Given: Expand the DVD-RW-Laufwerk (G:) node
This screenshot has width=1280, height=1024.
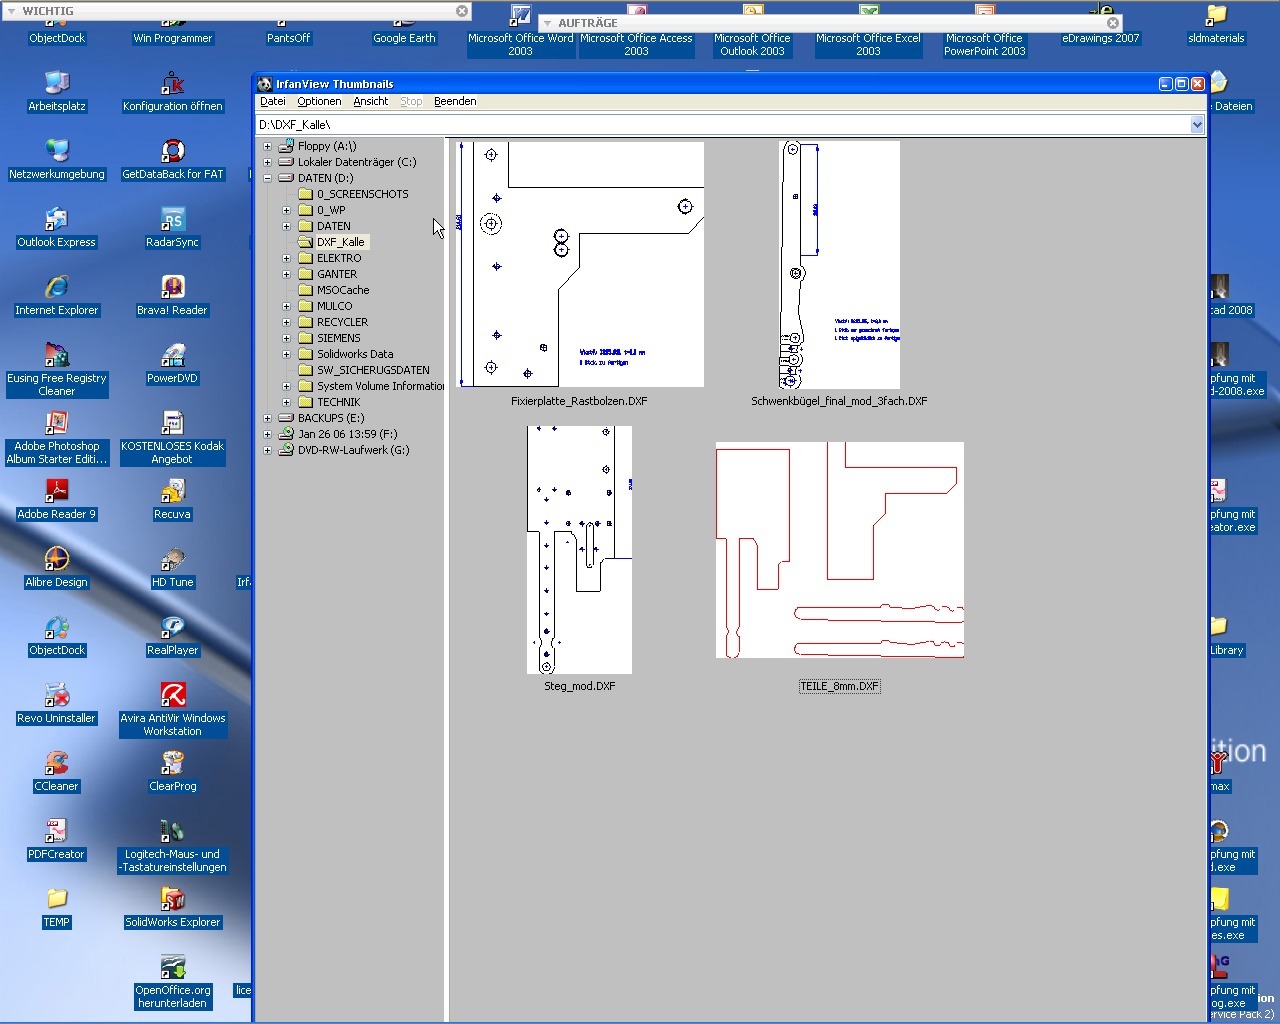Looking at the screenshot, I should [x=268, y=450].
